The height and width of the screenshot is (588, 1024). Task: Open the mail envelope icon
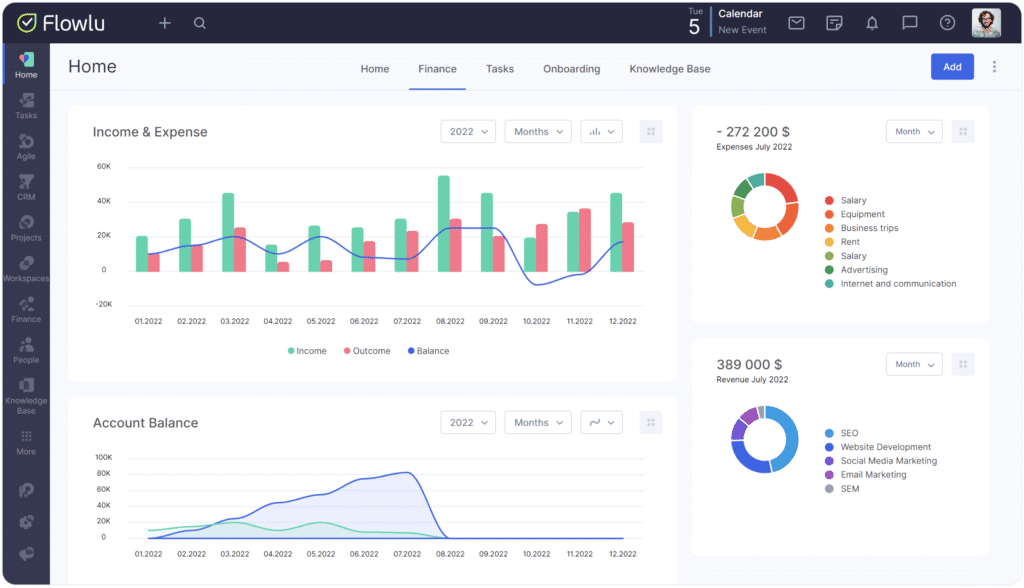pyautogui.click(x=796, y=23)
